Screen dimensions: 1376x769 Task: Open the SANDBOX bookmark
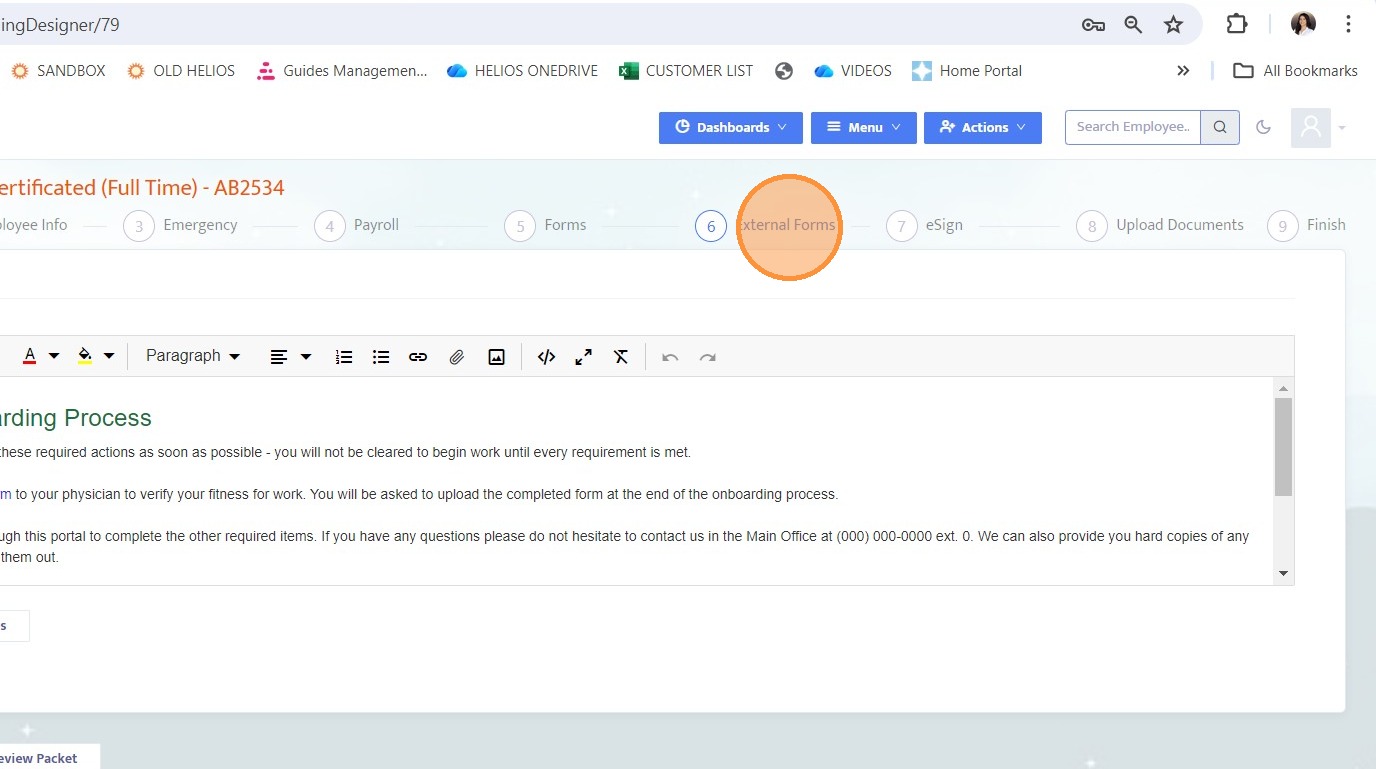(58, 71)
